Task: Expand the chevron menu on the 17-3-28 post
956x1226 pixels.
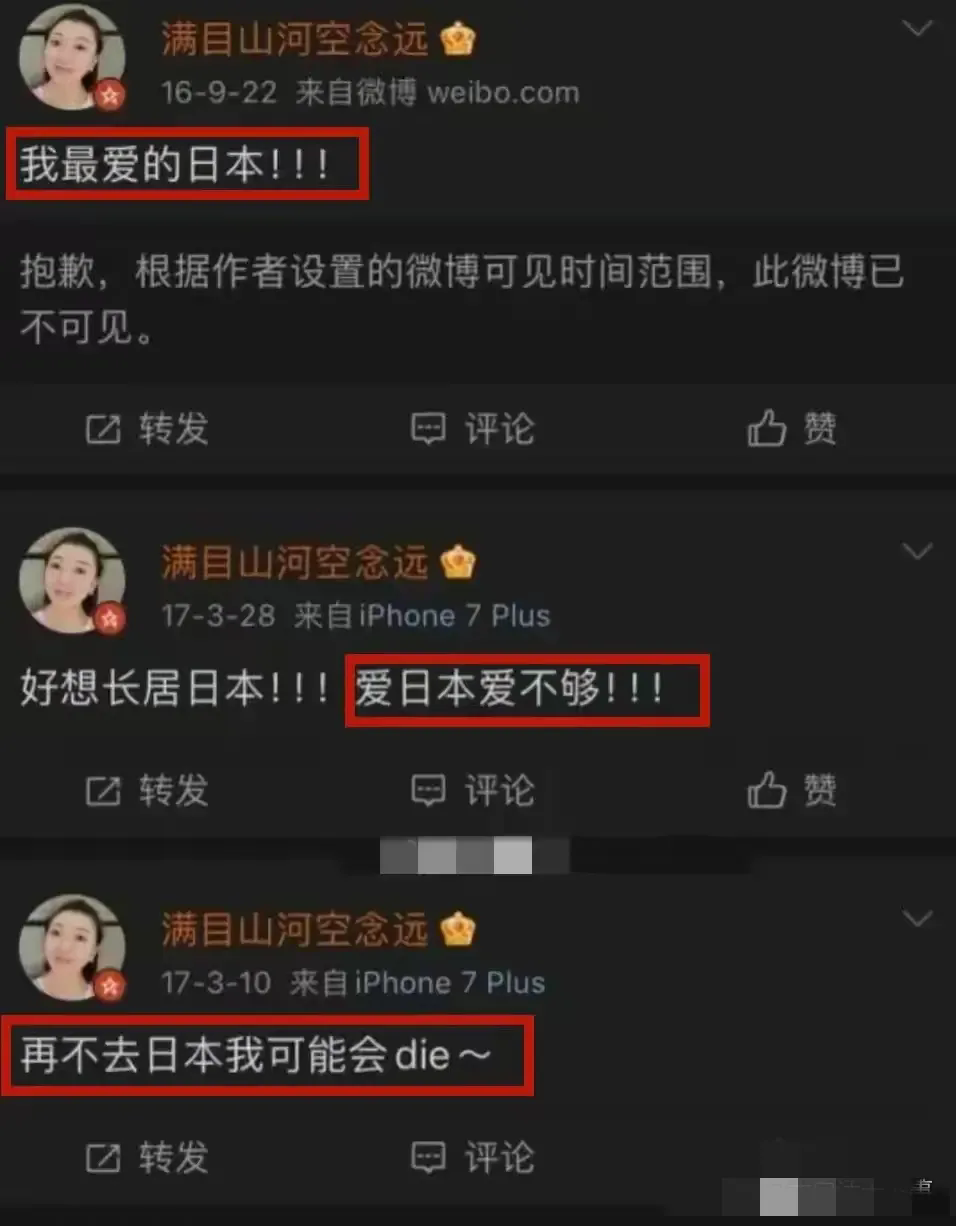Action: 917,551
